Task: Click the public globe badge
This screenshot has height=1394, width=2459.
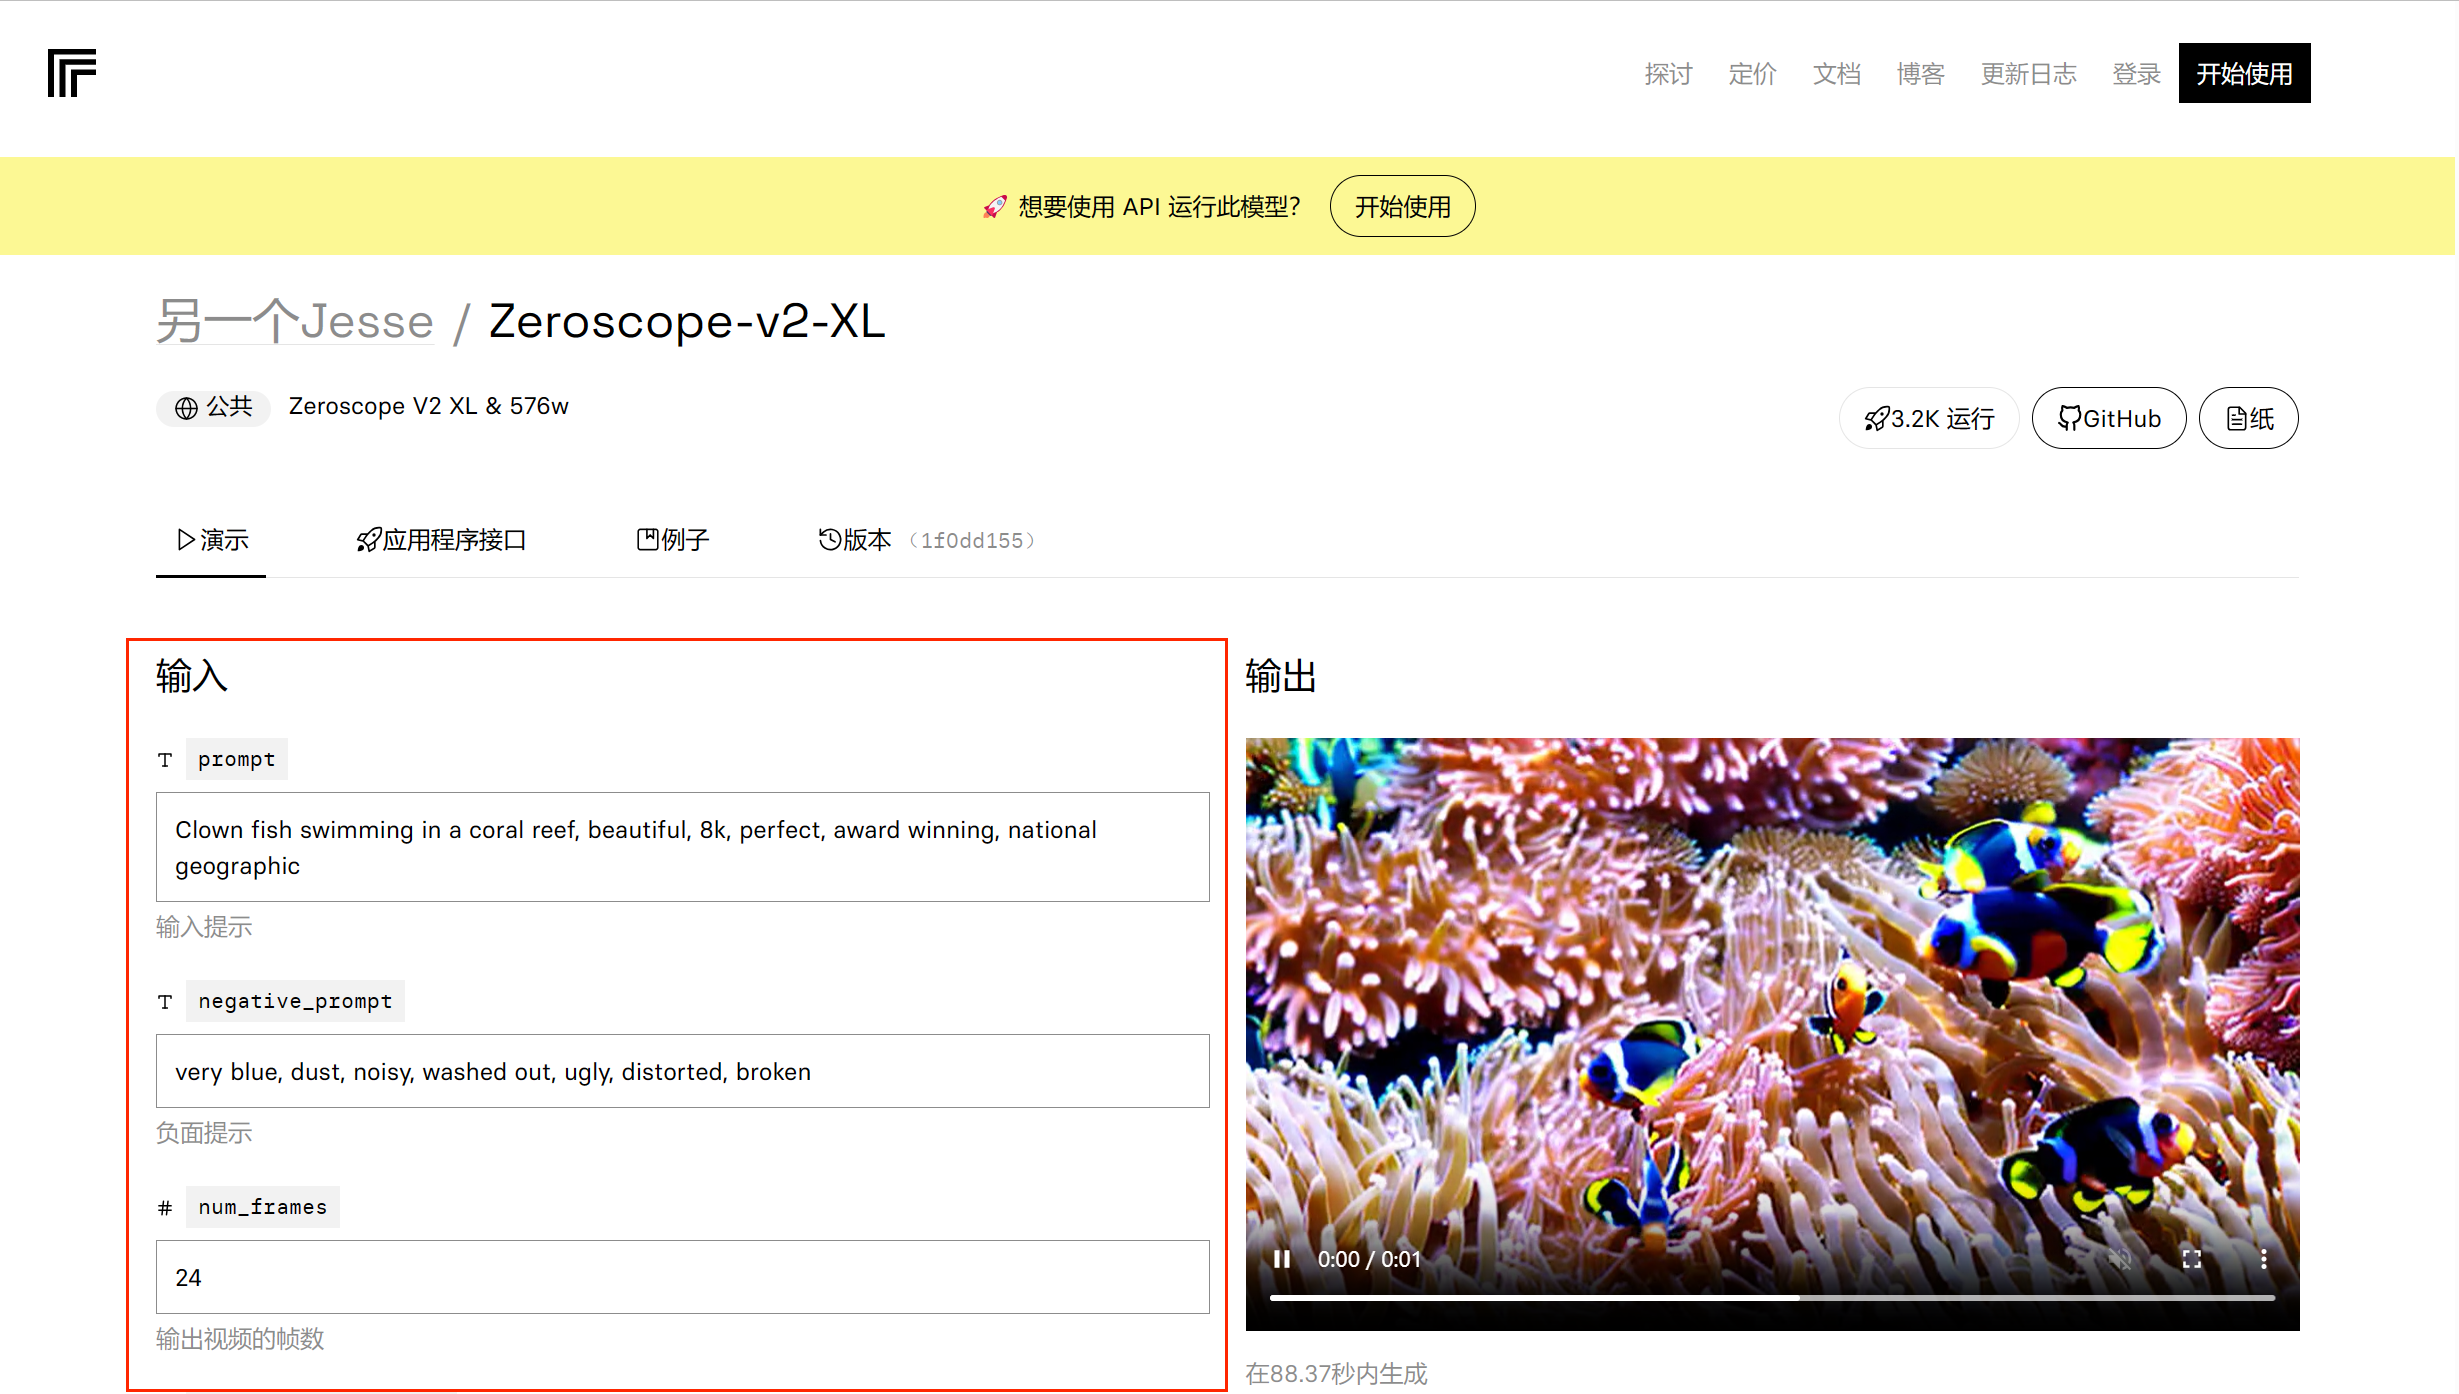Action: [213, 407]
